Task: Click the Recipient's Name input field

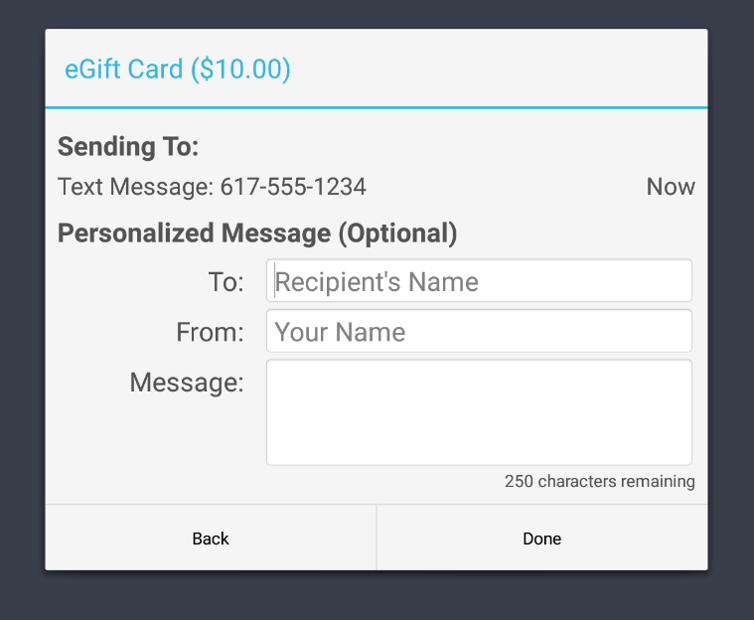Action: point(478,281)
